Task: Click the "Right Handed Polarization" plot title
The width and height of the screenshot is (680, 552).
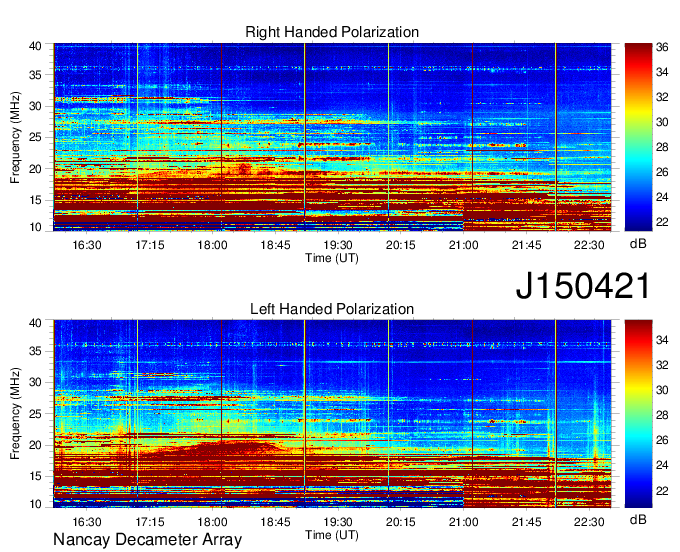Action: [332, 32]
